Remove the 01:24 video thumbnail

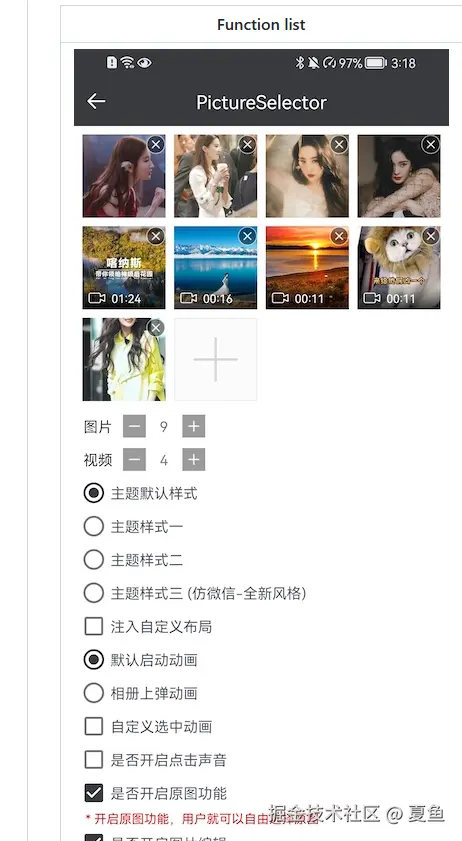156,236
